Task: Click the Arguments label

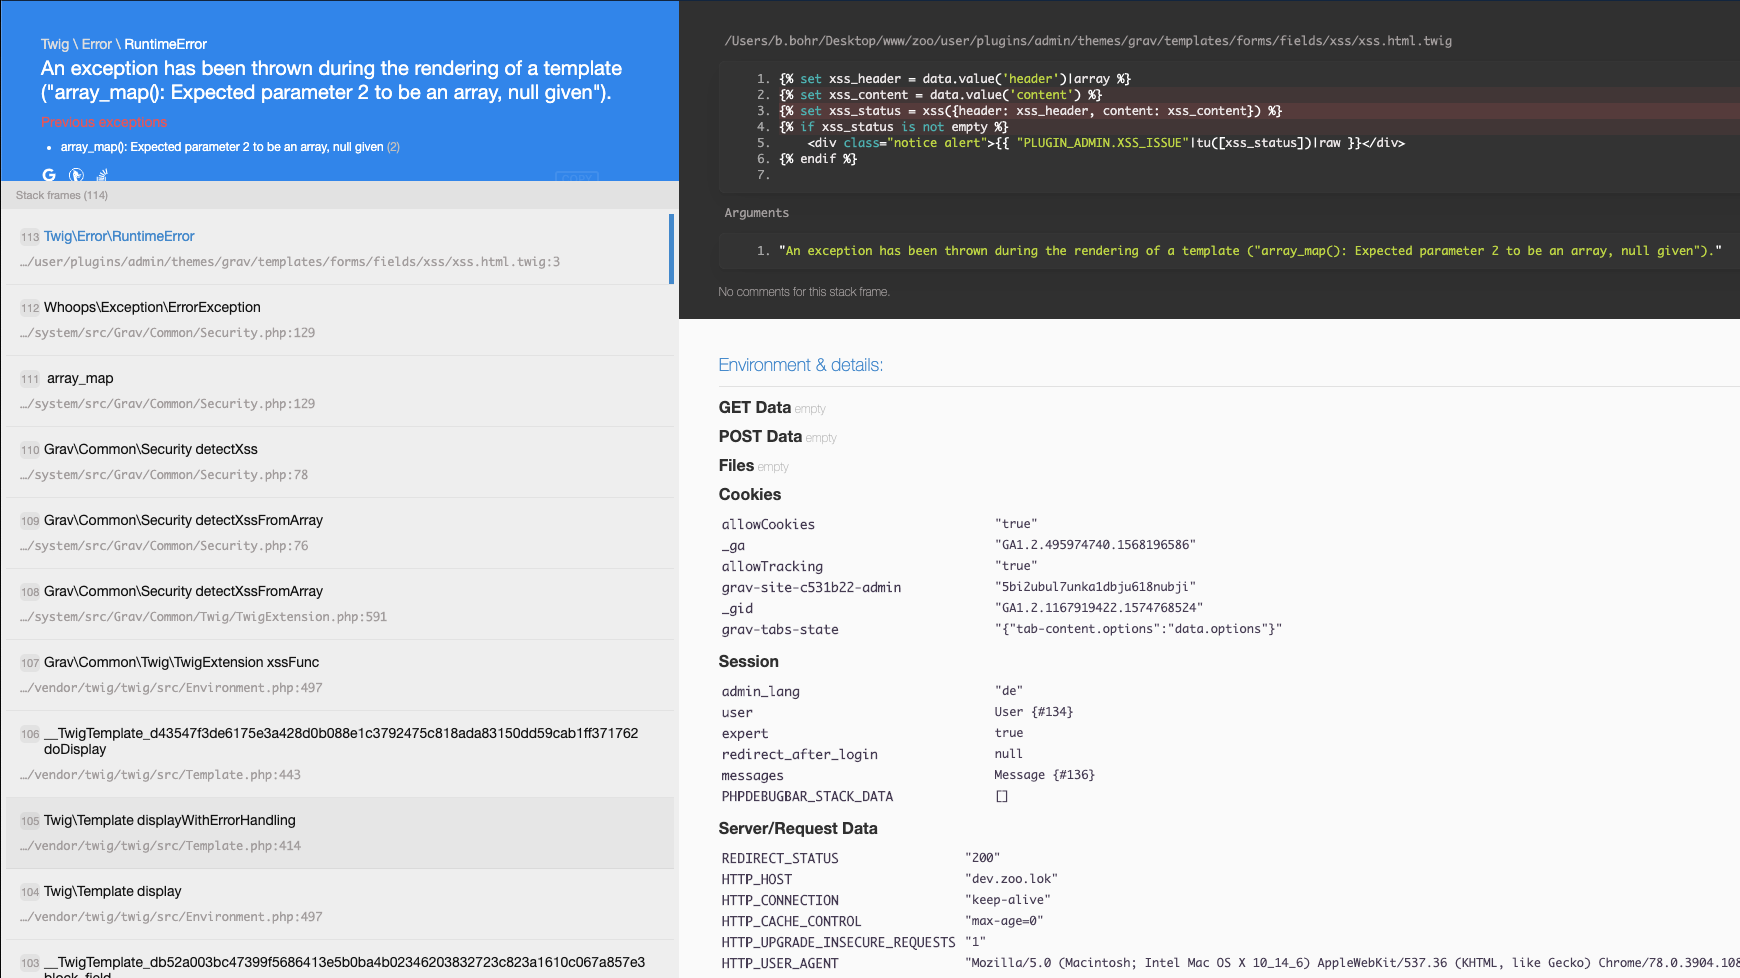Action: (x=756, y=213)
